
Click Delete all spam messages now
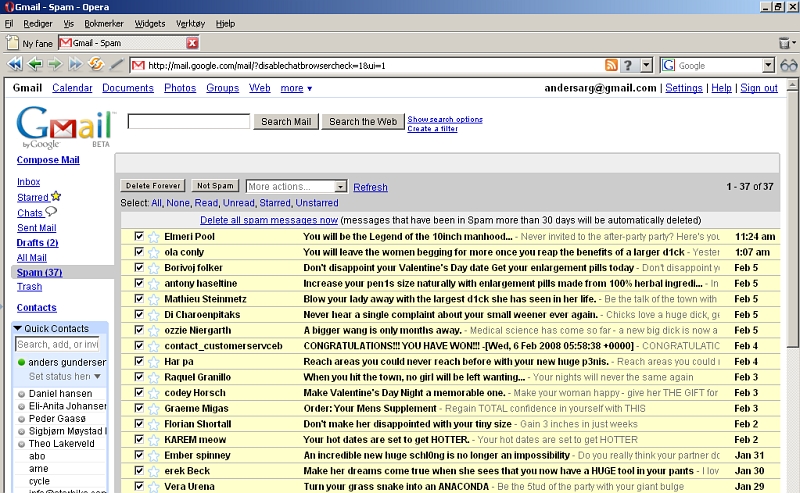coord(269,220)
